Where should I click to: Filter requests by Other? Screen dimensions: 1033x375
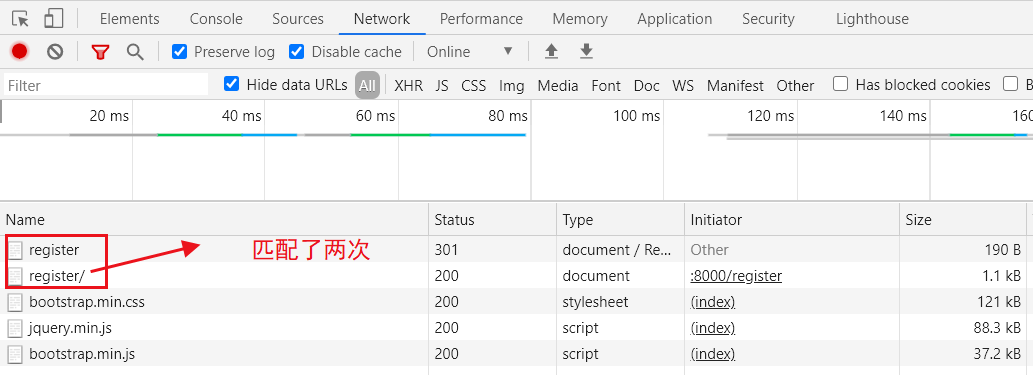click(x=795, y=86)
